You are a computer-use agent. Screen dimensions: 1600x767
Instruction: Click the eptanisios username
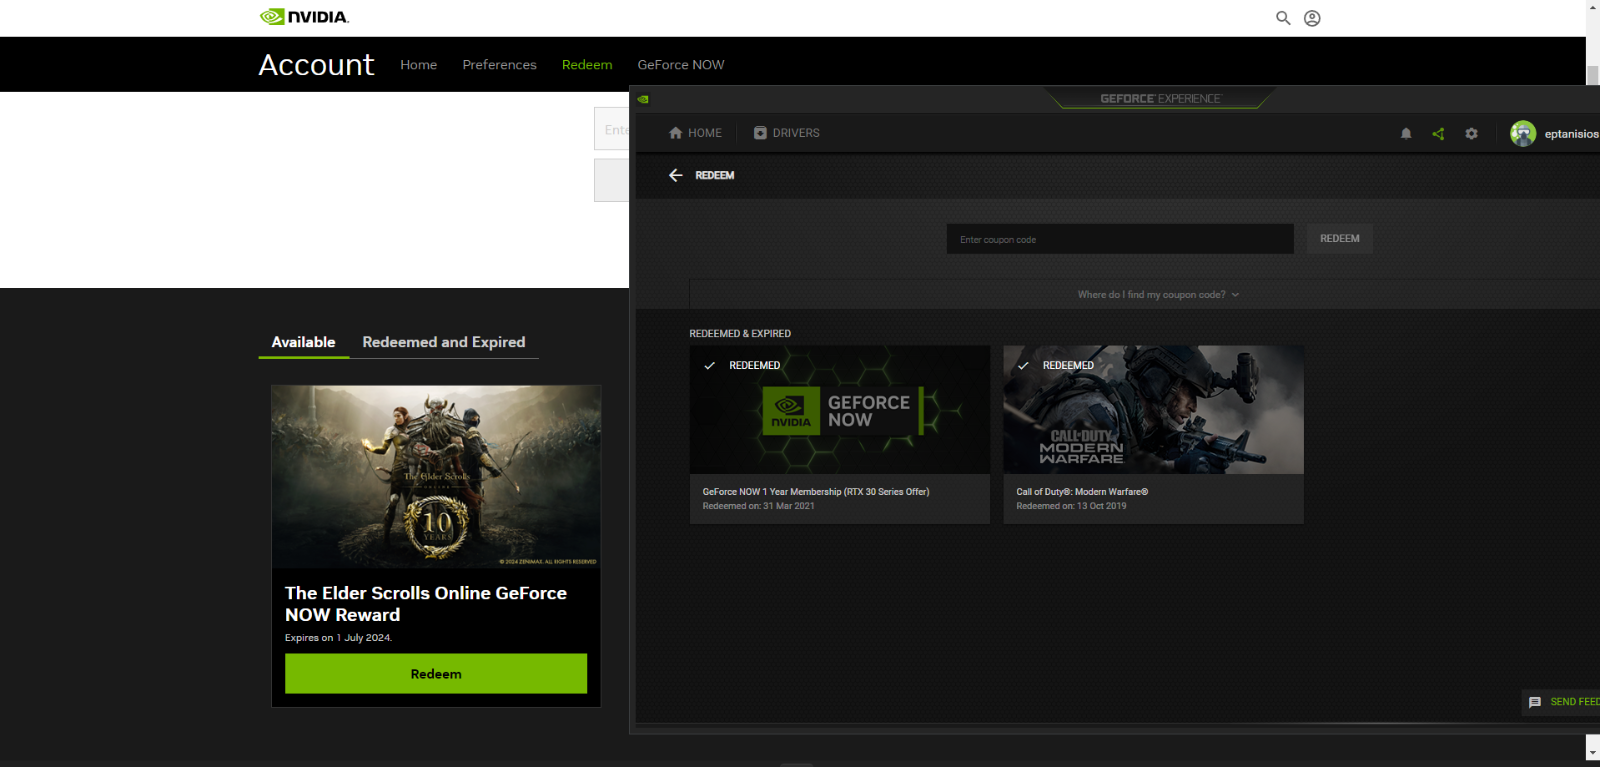[x=1571, y=134]
